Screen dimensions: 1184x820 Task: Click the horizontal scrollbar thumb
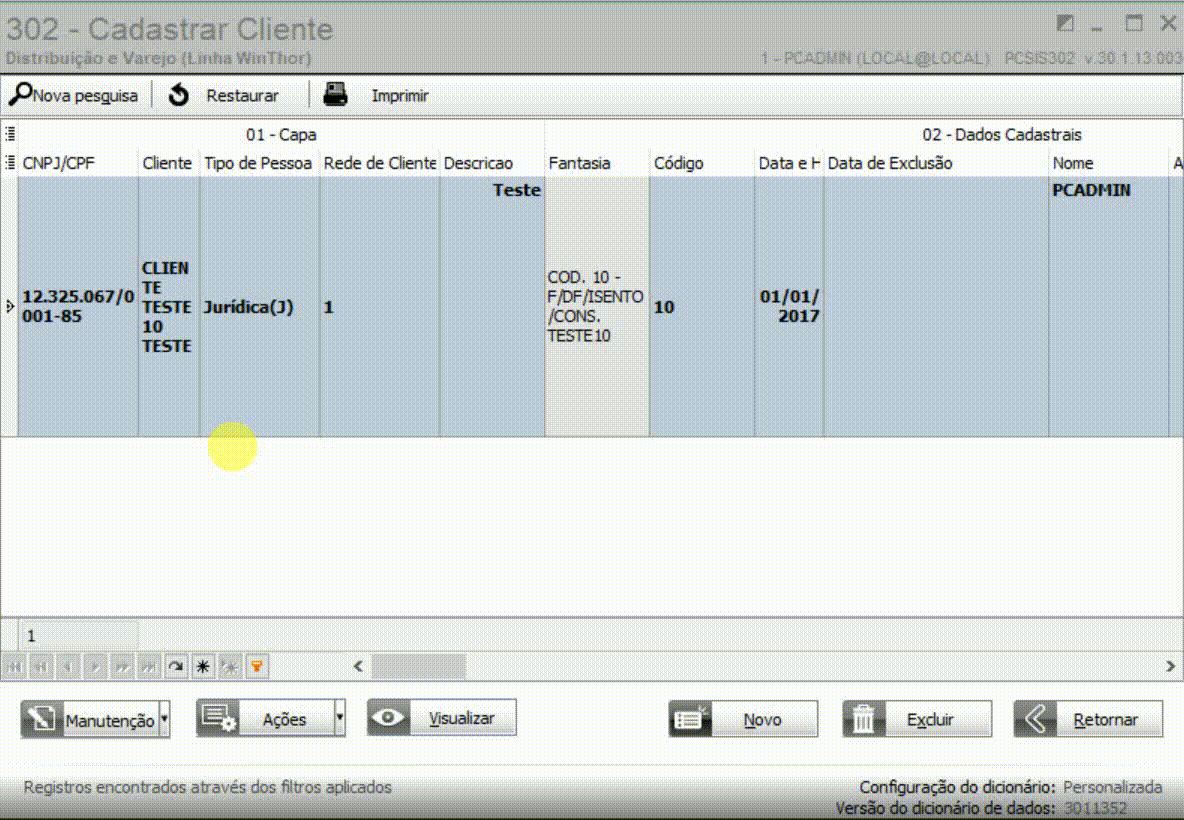(419, 666)
